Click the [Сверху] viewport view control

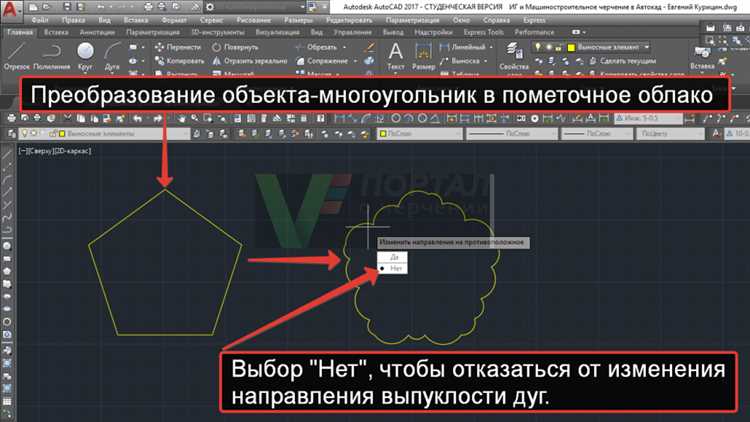[40, 151]
